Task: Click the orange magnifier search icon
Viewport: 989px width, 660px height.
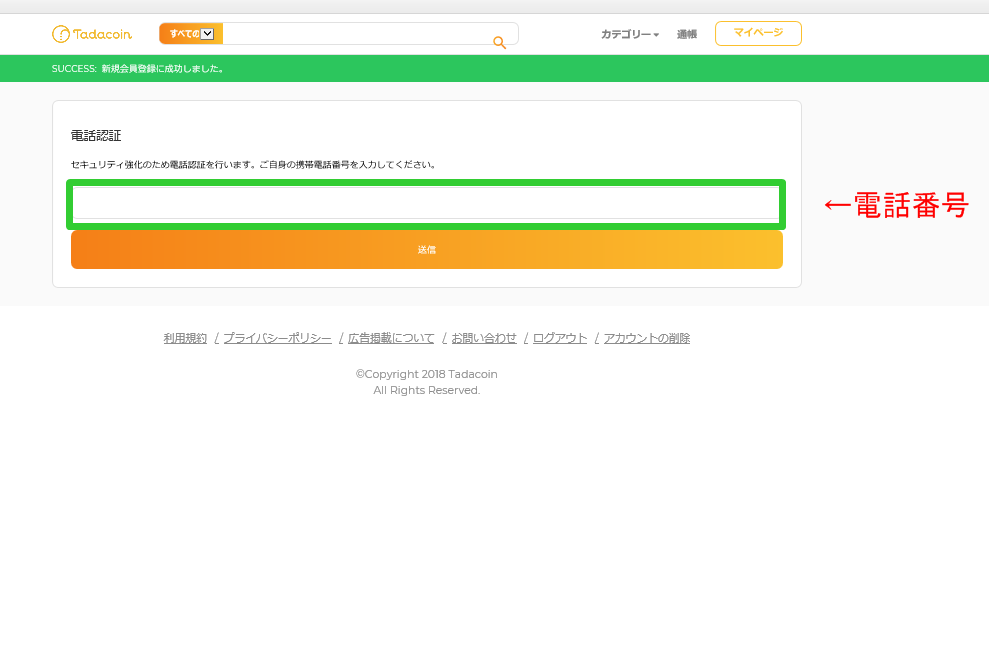Action: tap(499, 42)
